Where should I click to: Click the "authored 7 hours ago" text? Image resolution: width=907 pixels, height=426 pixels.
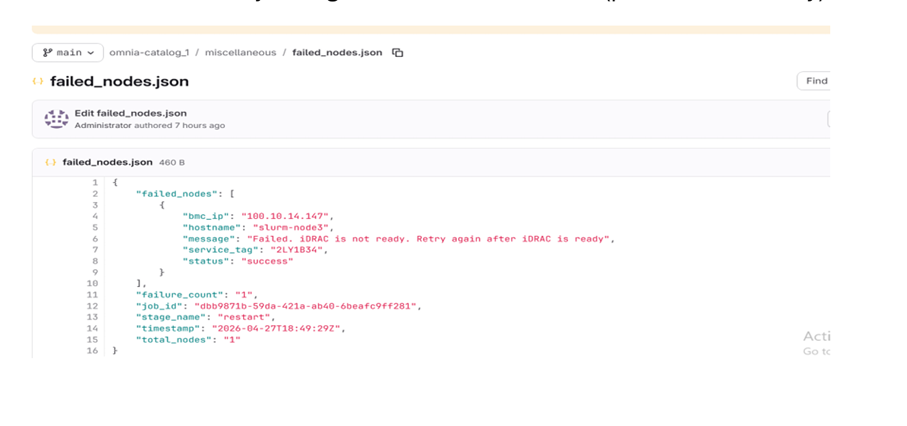(180, 126)
